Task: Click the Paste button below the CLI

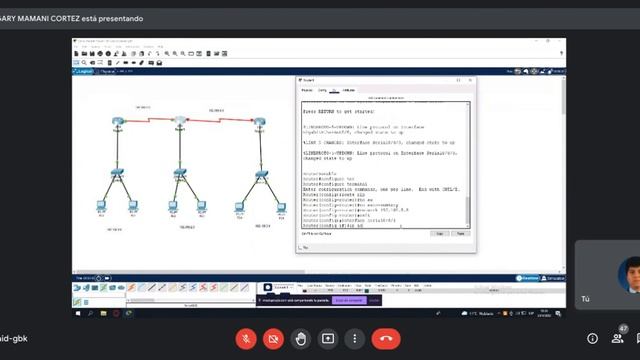Action: click(x=461, y=233)
